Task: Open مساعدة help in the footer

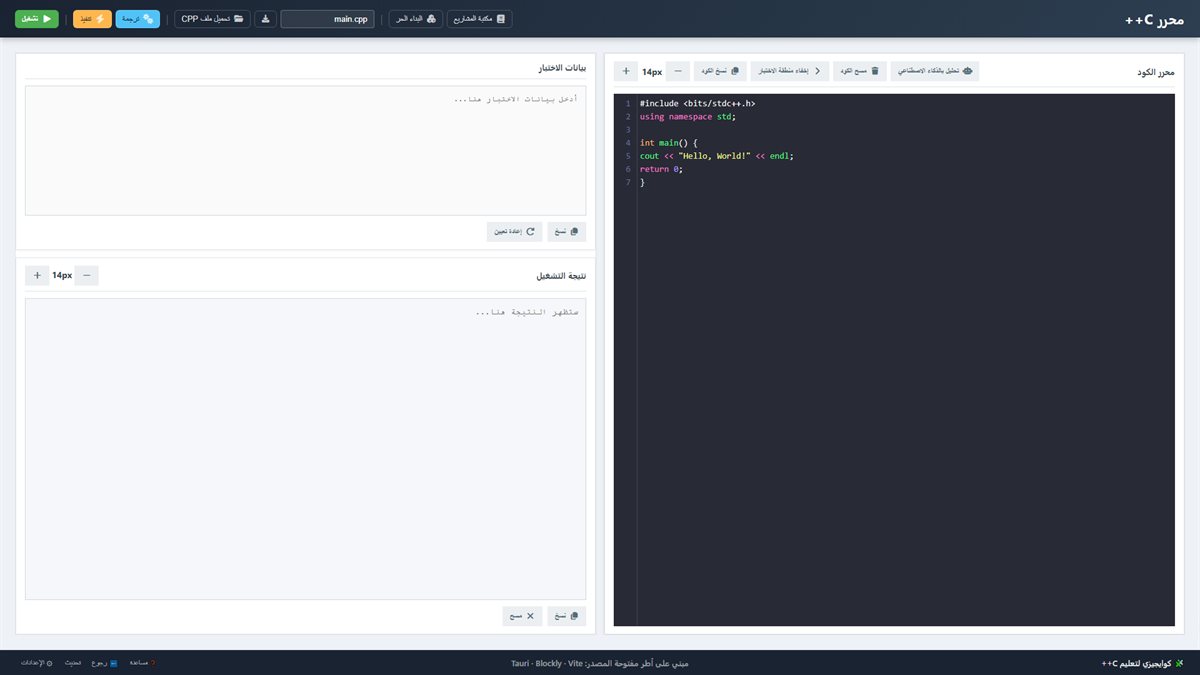Action: [141, 663]
